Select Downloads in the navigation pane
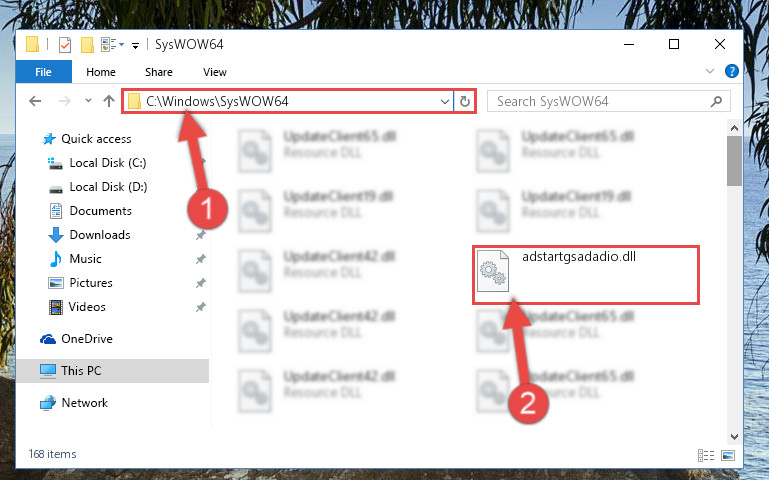 [100, 235]
